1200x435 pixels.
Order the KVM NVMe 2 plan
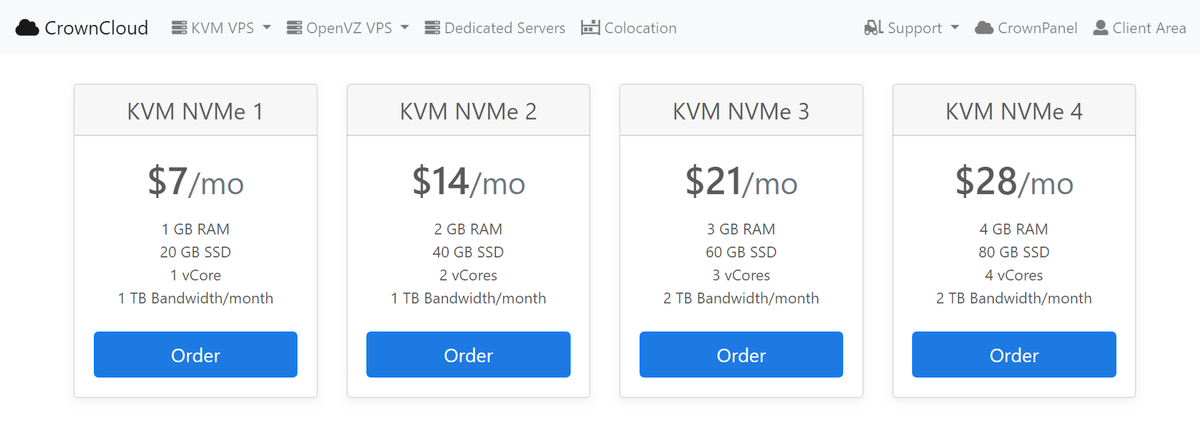pyautogui.click(x=468, y=355)
